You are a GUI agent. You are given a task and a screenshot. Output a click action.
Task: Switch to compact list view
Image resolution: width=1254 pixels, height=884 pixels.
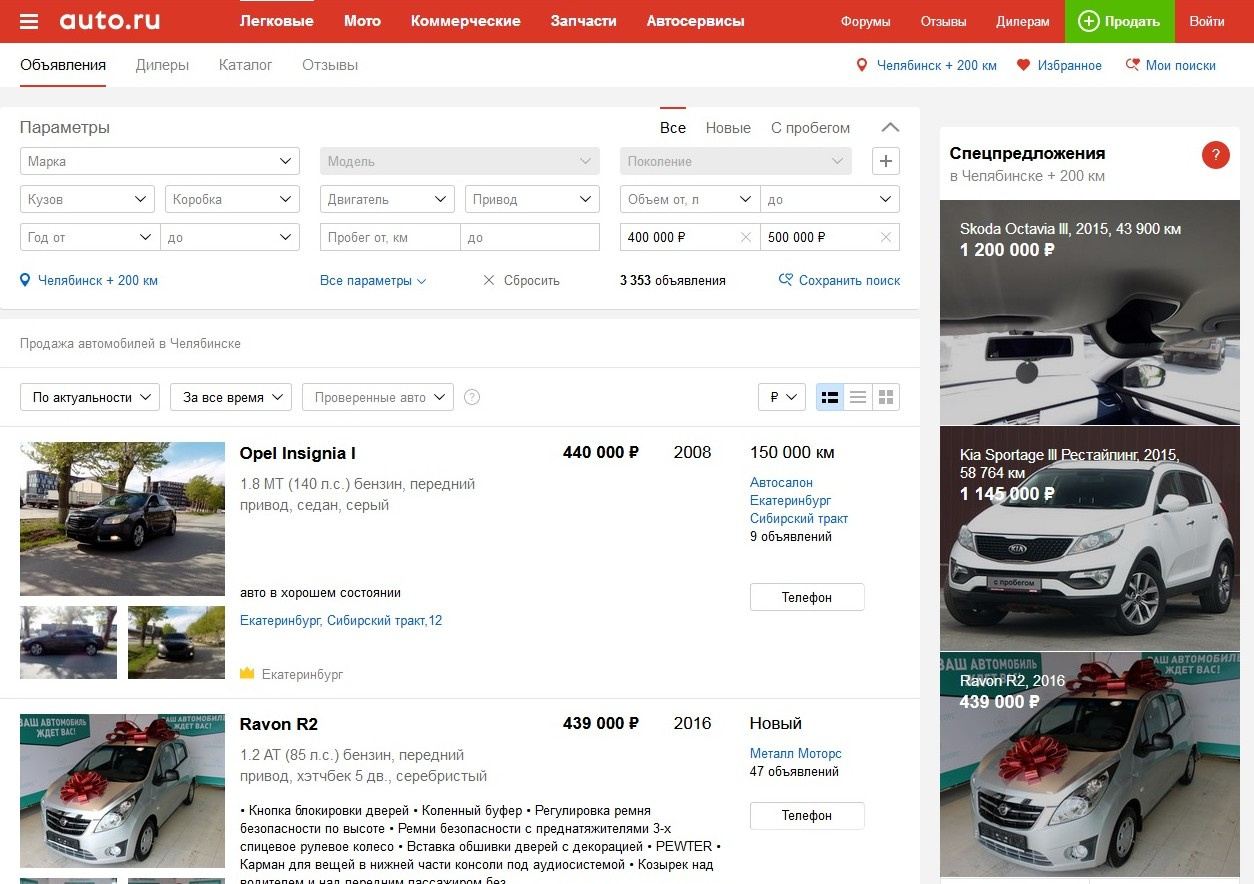coord(858,397)
